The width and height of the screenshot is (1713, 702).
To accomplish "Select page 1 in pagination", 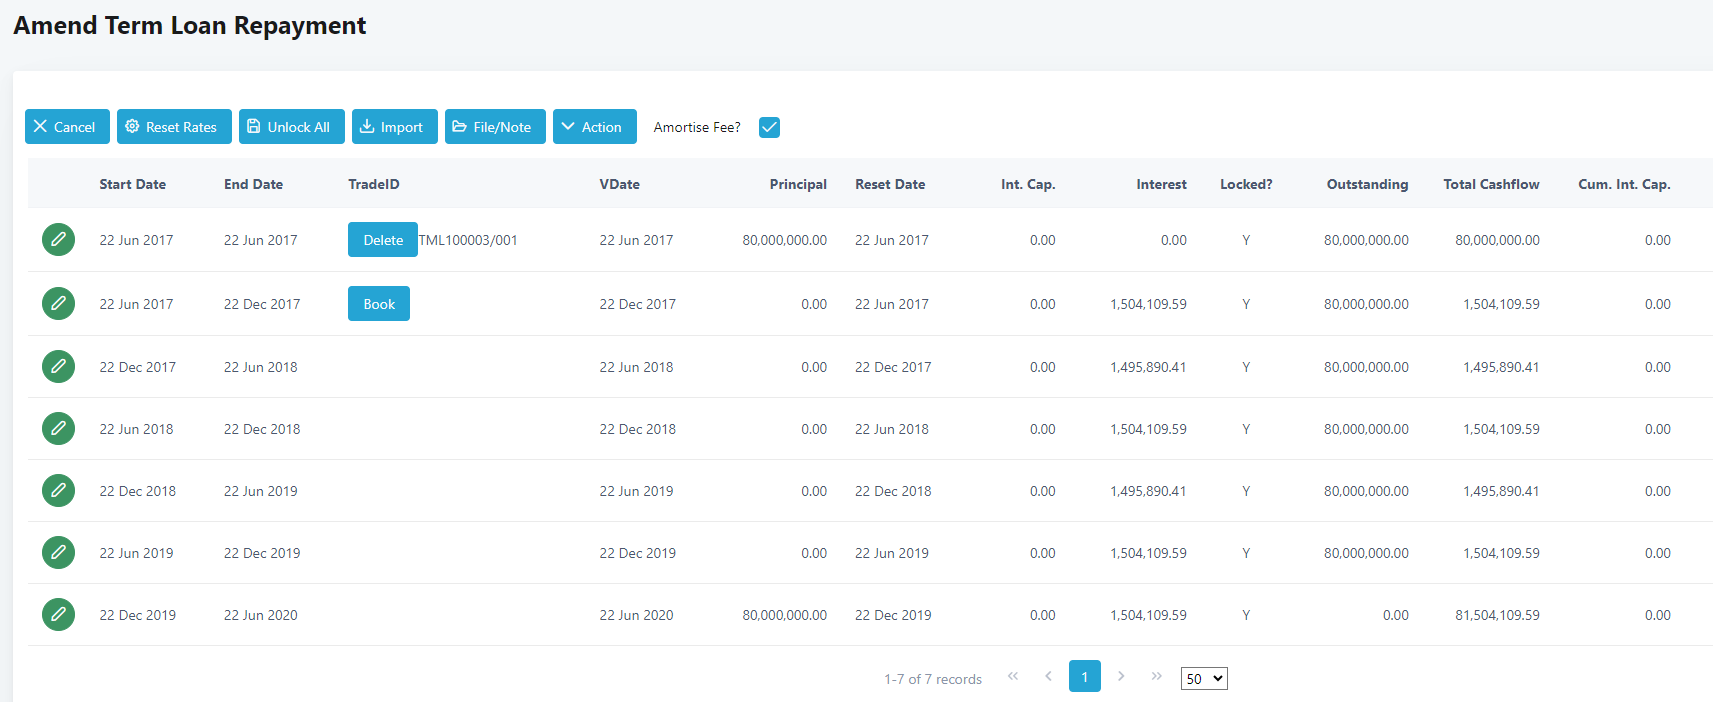I will point(1084,677).
